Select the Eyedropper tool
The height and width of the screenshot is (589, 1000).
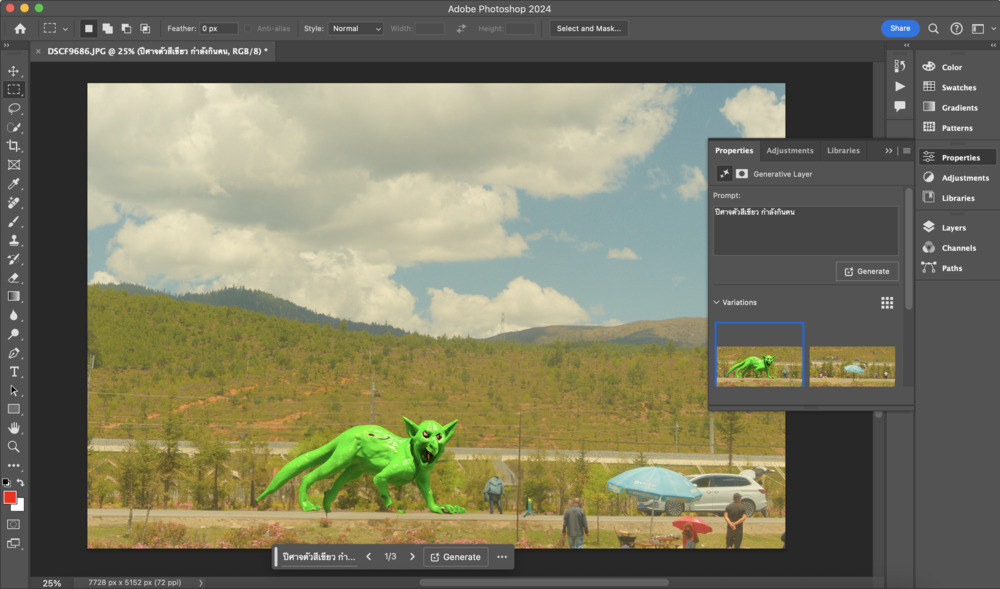tap(14, 184)
